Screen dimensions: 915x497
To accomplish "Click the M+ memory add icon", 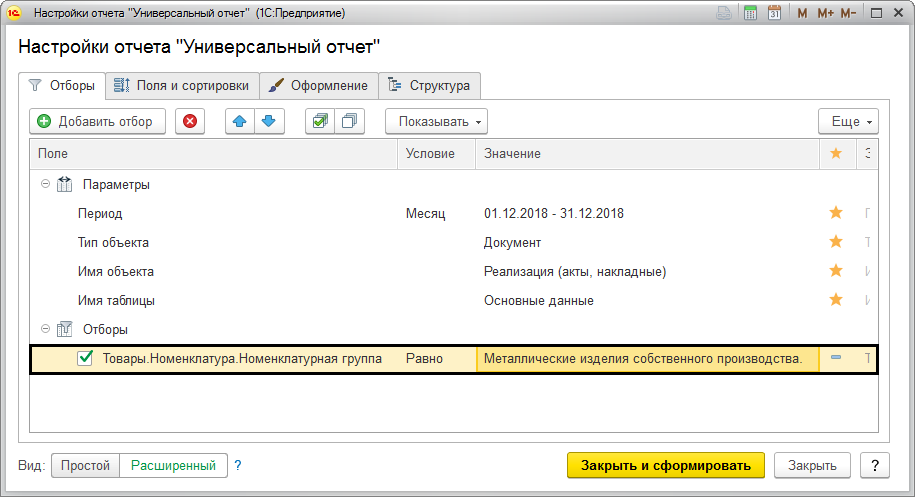I will [x=825, y=14].
